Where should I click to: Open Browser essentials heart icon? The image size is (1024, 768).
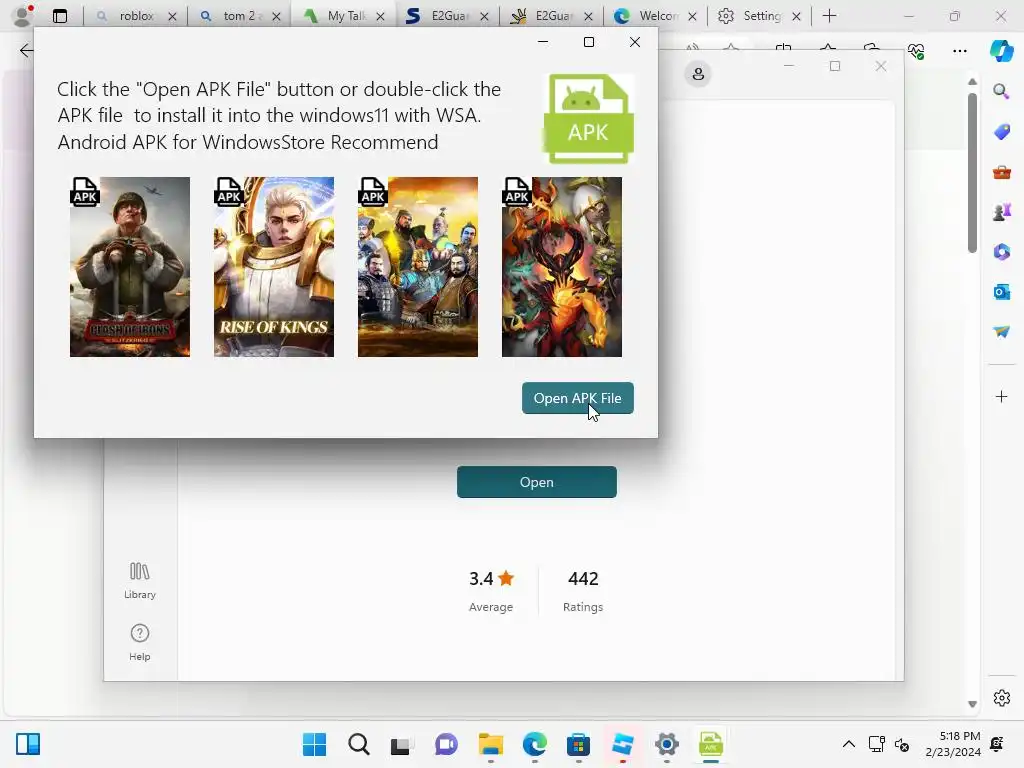[916, 50]
